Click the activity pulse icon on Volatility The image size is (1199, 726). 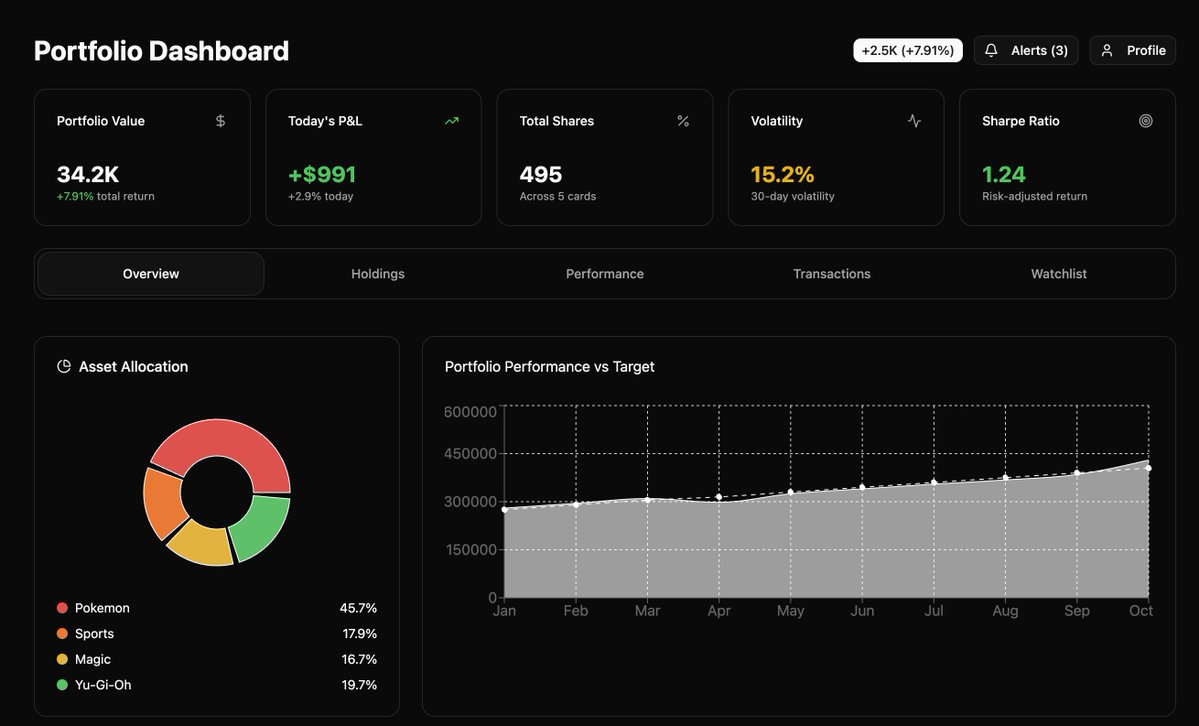pyautogui.click(x=915, y=121)
